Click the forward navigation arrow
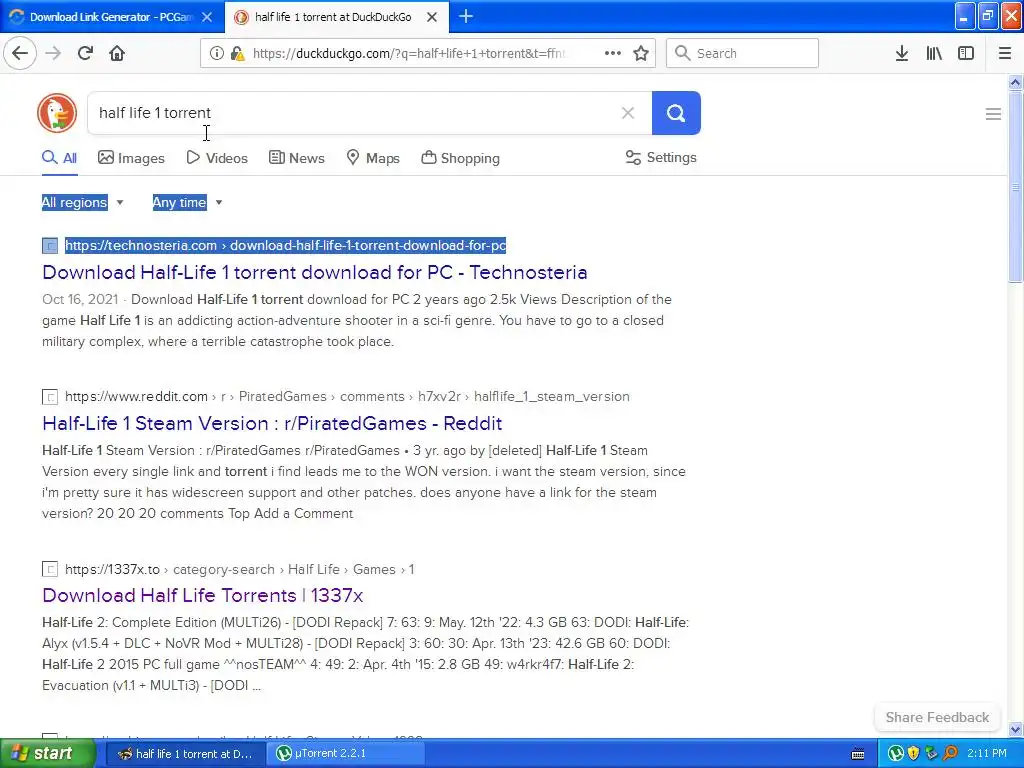Image resolution: width=1024 pixels, height=768 pixels. click(53, 53)
